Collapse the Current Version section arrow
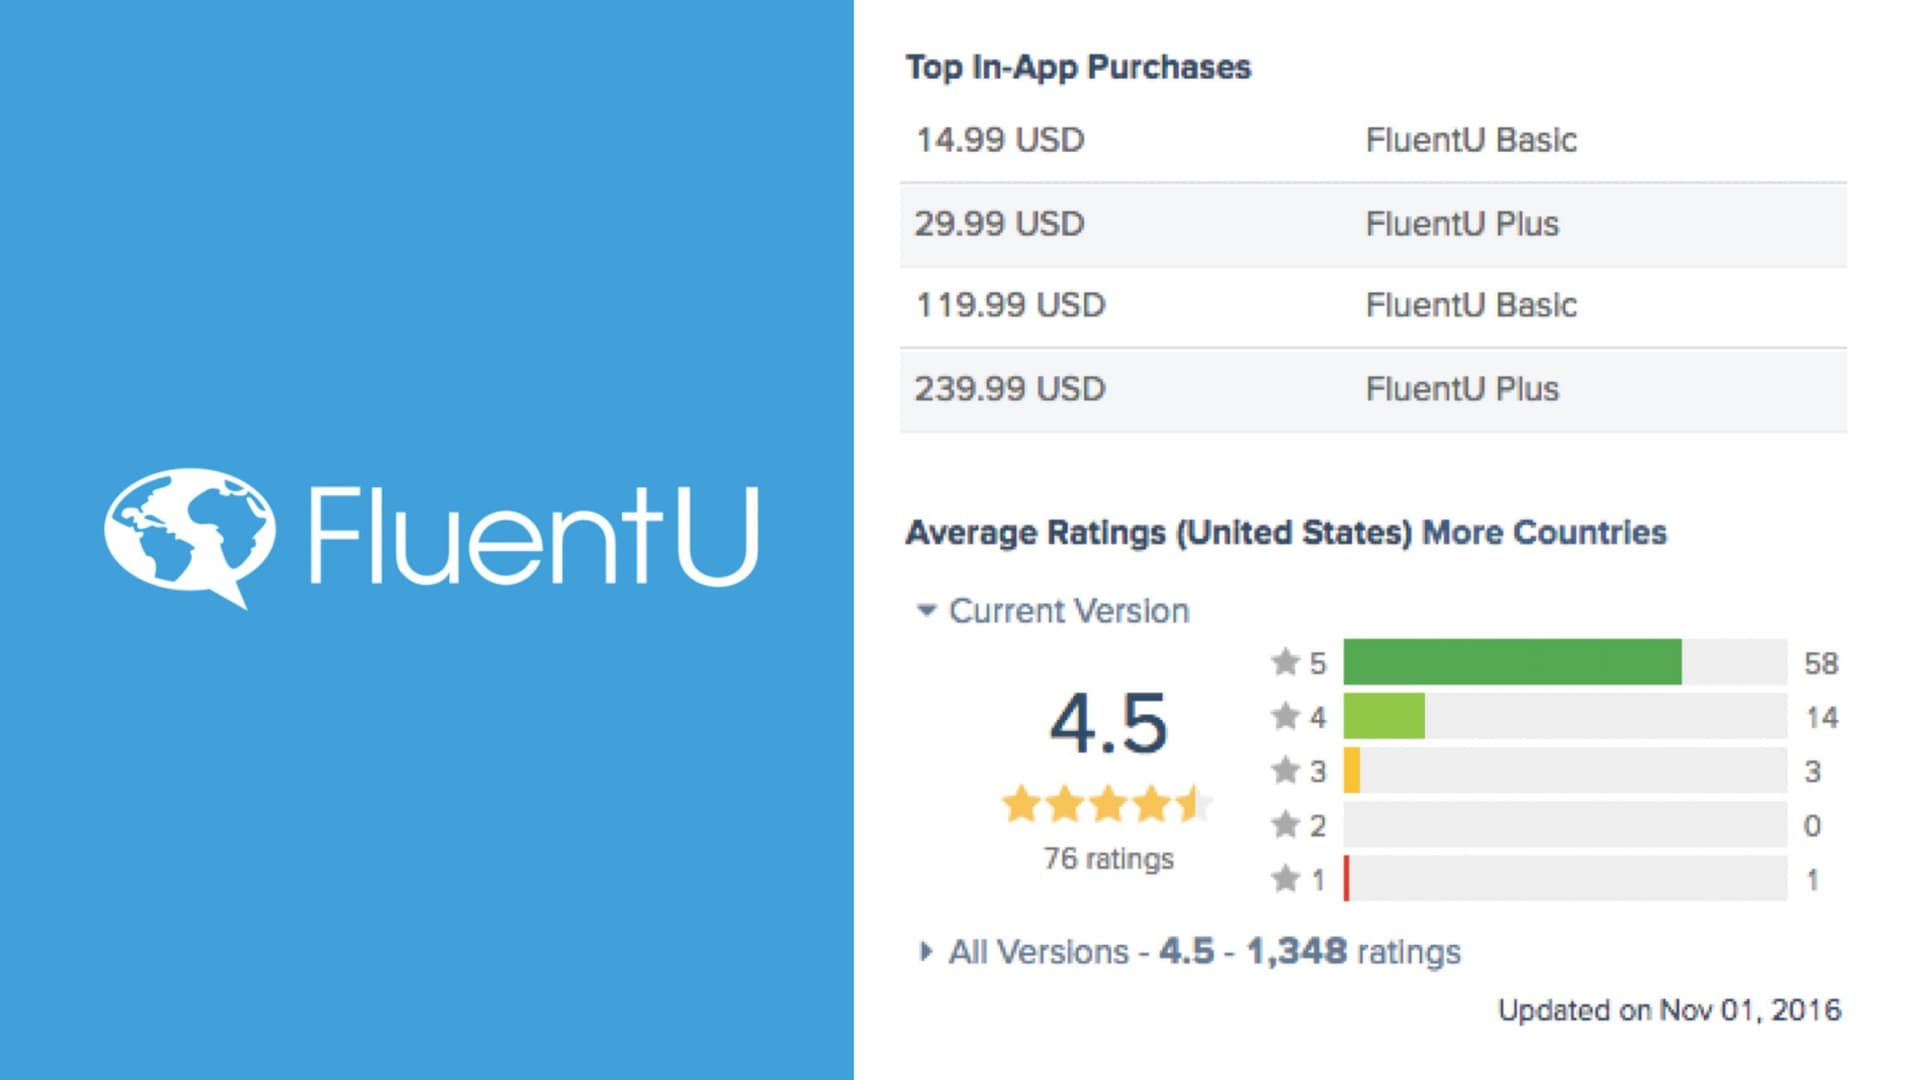The image size is (1920, 1080). [x=926, y=610]
